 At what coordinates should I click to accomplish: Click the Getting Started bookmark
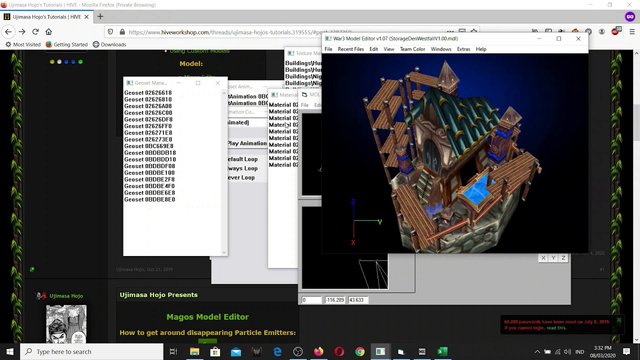pyautogui.click(x=67, y=44)
